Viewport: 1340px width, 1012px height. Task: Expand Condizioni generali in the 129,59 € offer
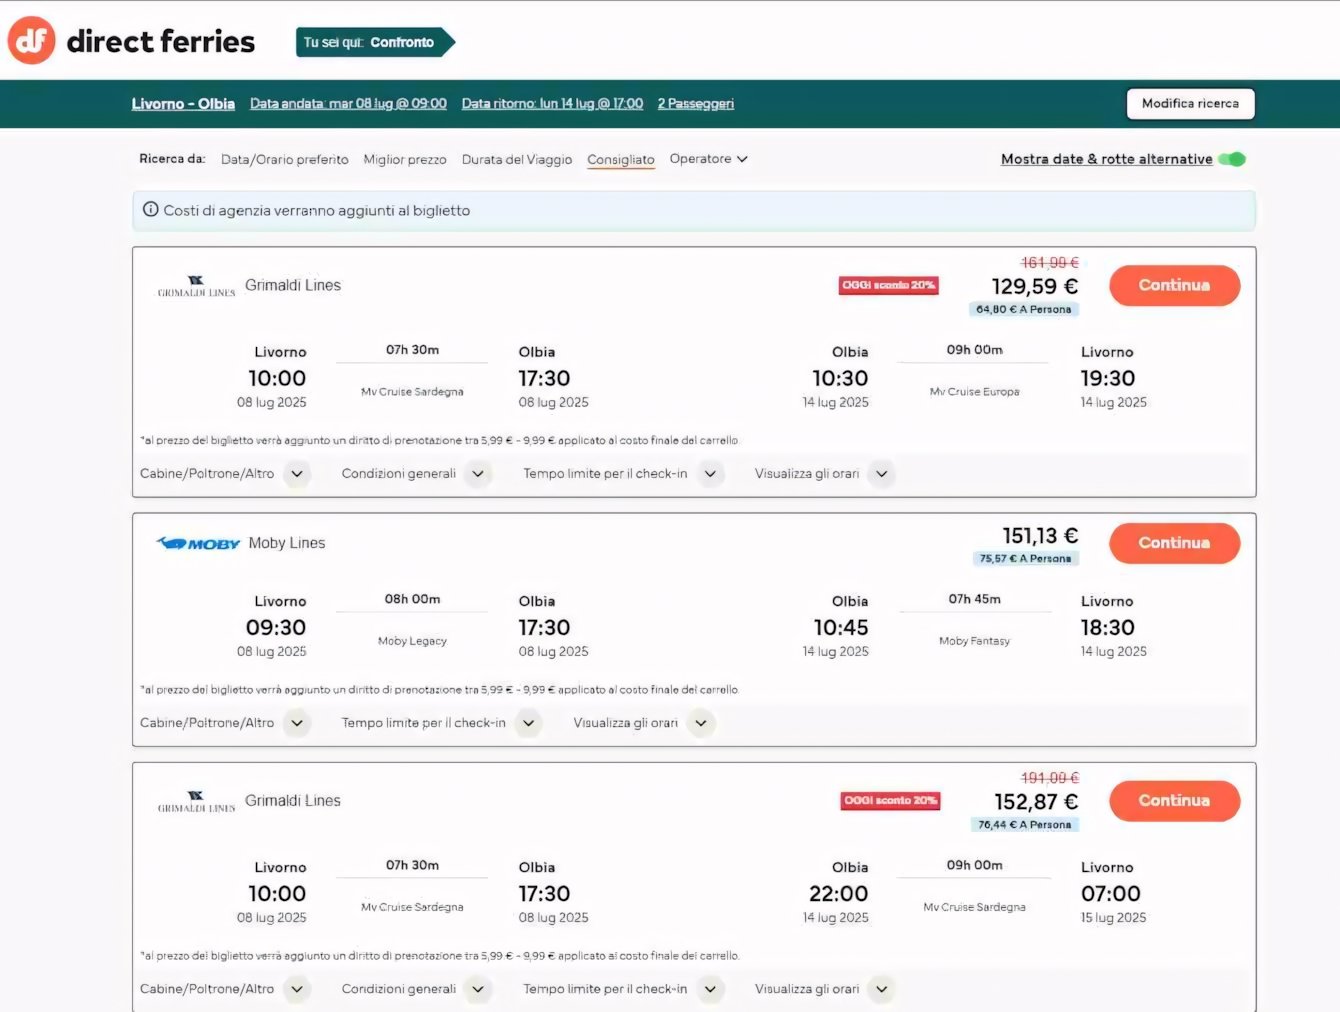point(479,474)
